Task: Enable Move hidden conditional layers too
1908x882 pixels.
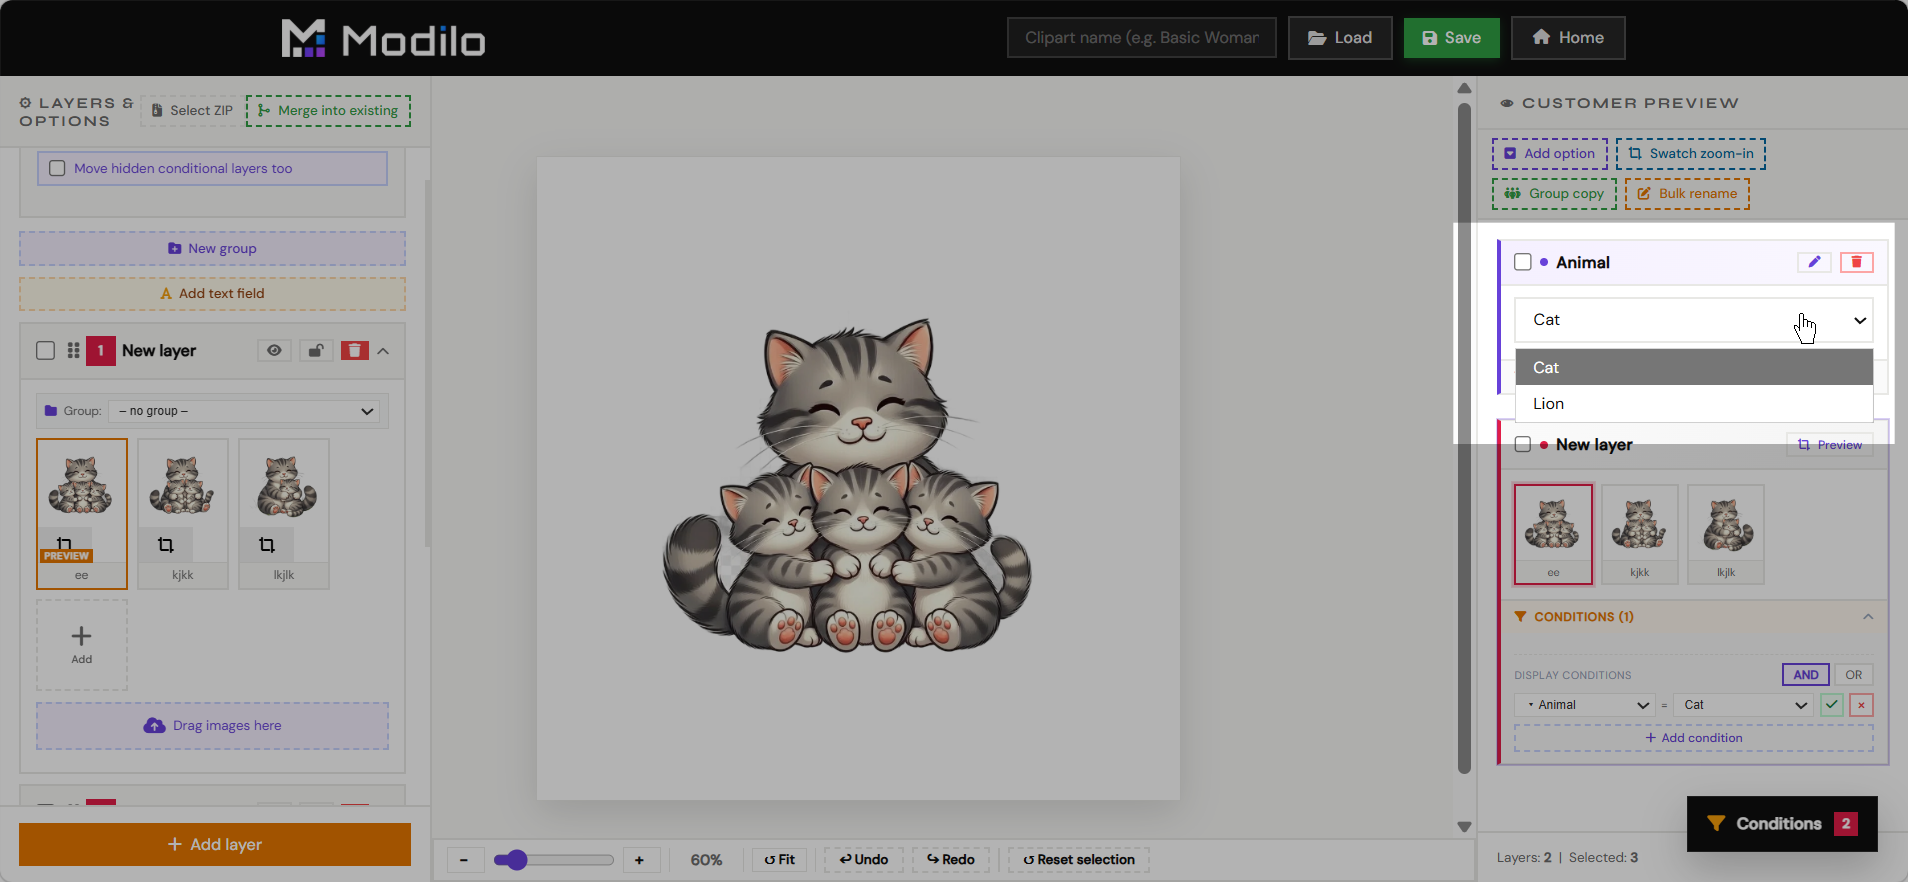Action: tap(57, 168)
